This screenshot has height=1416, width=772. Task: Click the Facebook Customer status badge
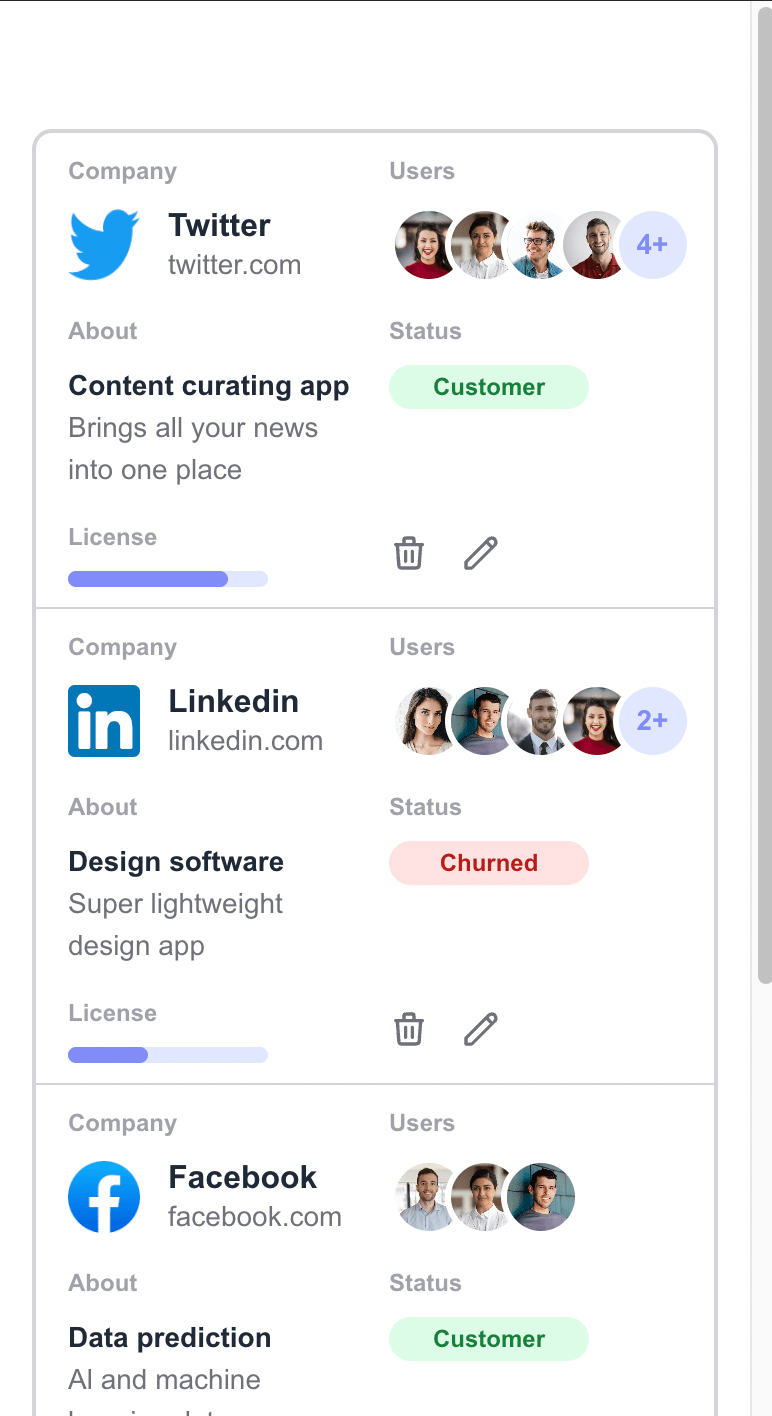pyautogui.click(x=489, y=1339)
